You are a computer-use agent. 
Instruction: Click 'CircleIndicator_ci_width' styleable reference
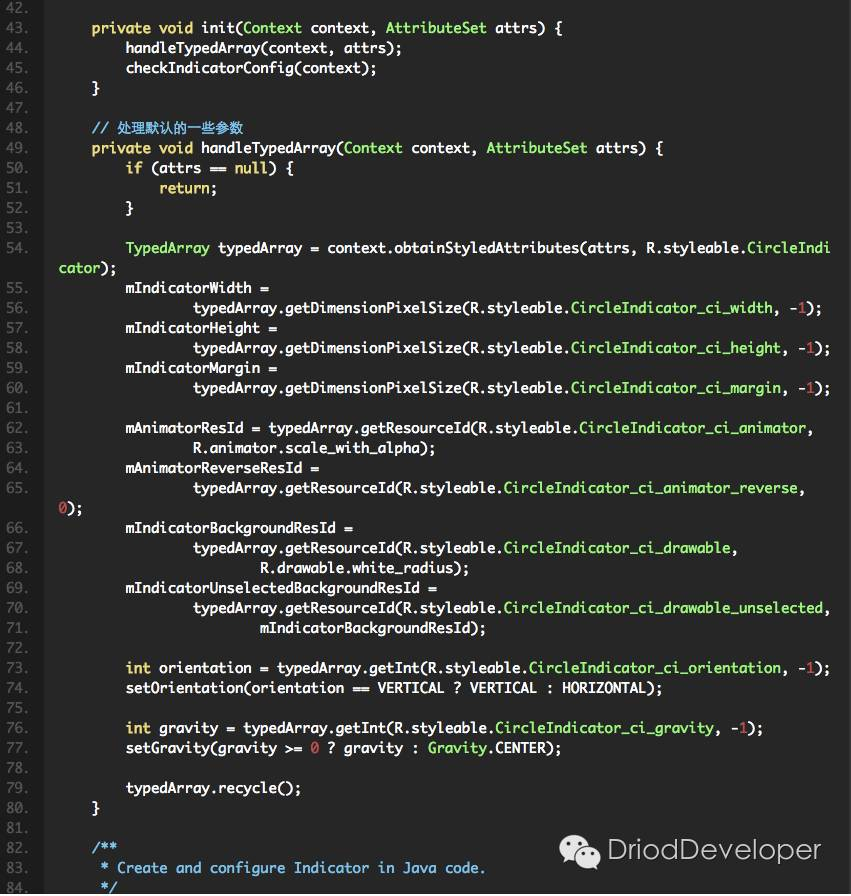(x=672, y=308)
